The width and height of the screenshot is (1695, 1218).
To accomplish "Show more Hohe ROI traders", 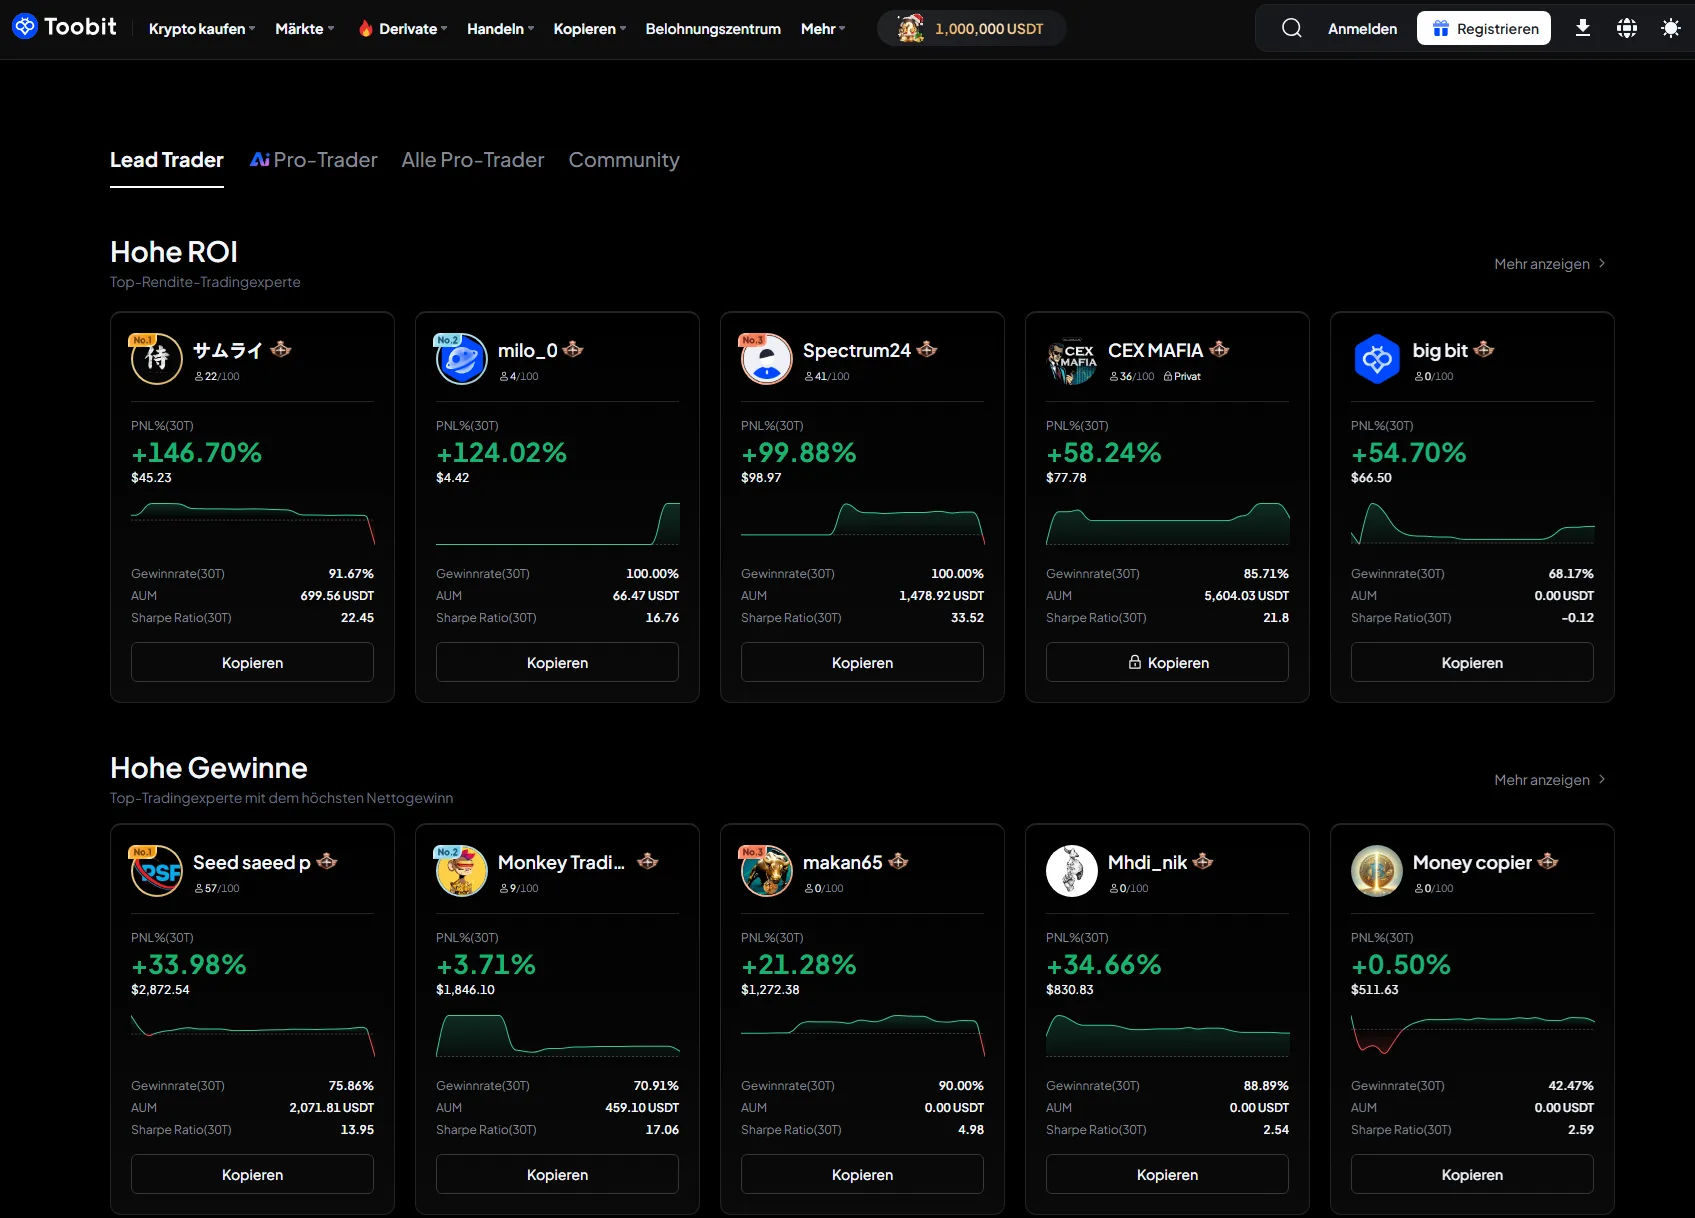I will [x=1550, y=264].
